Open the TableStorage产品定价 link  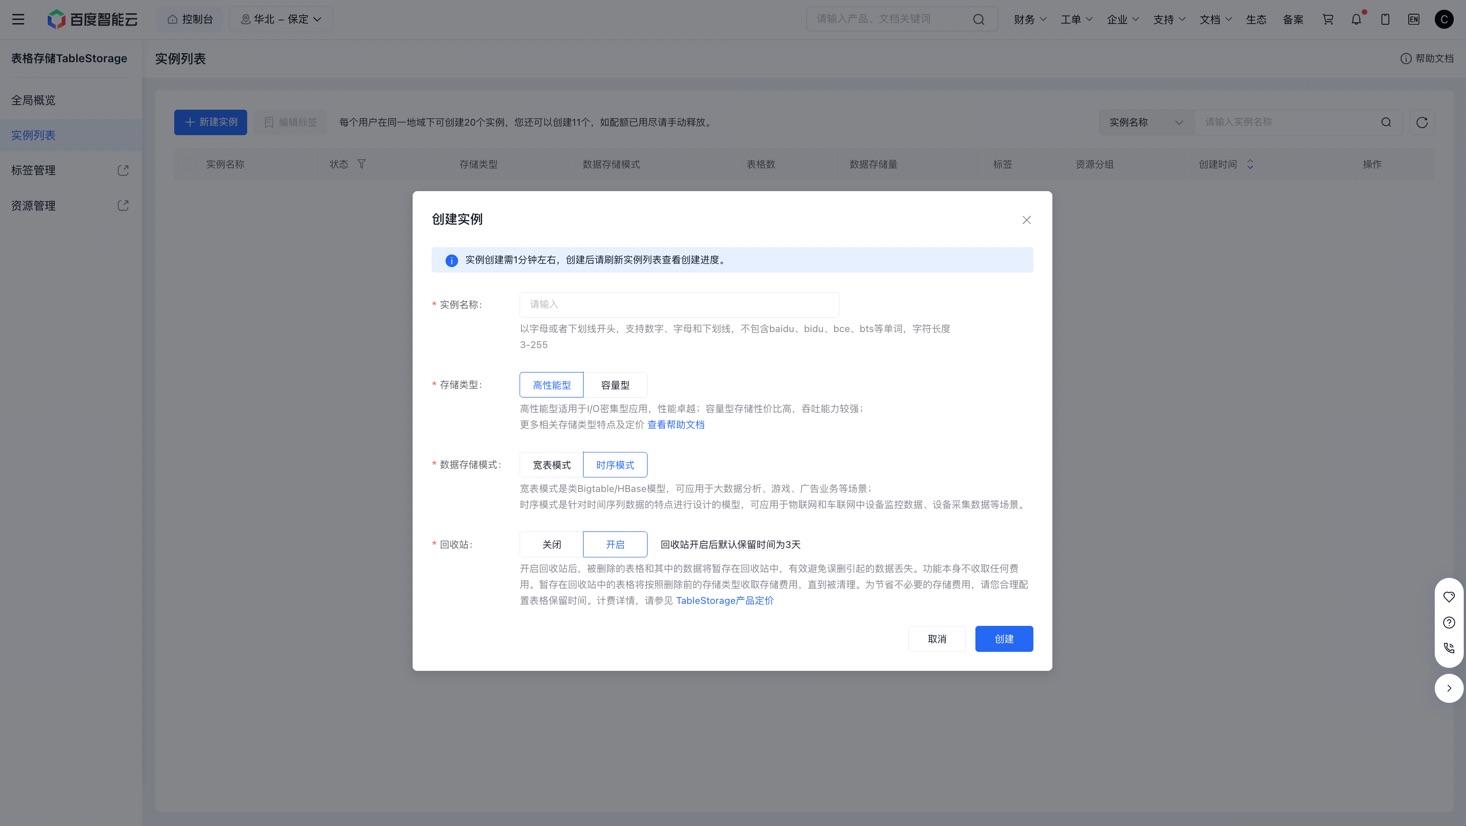[x=724, y=601]
